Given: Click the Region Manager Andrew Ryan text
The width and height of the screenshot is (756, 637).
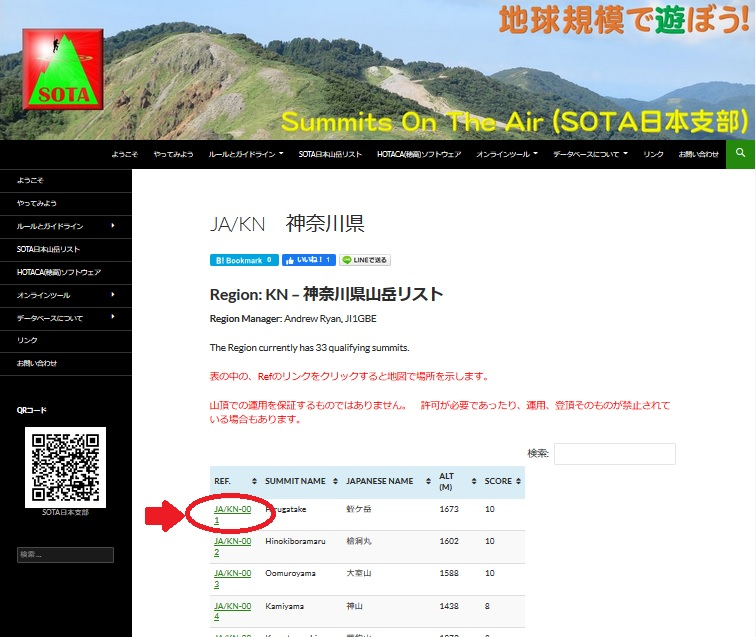Looking at the screenshot, I should [293, 319].
